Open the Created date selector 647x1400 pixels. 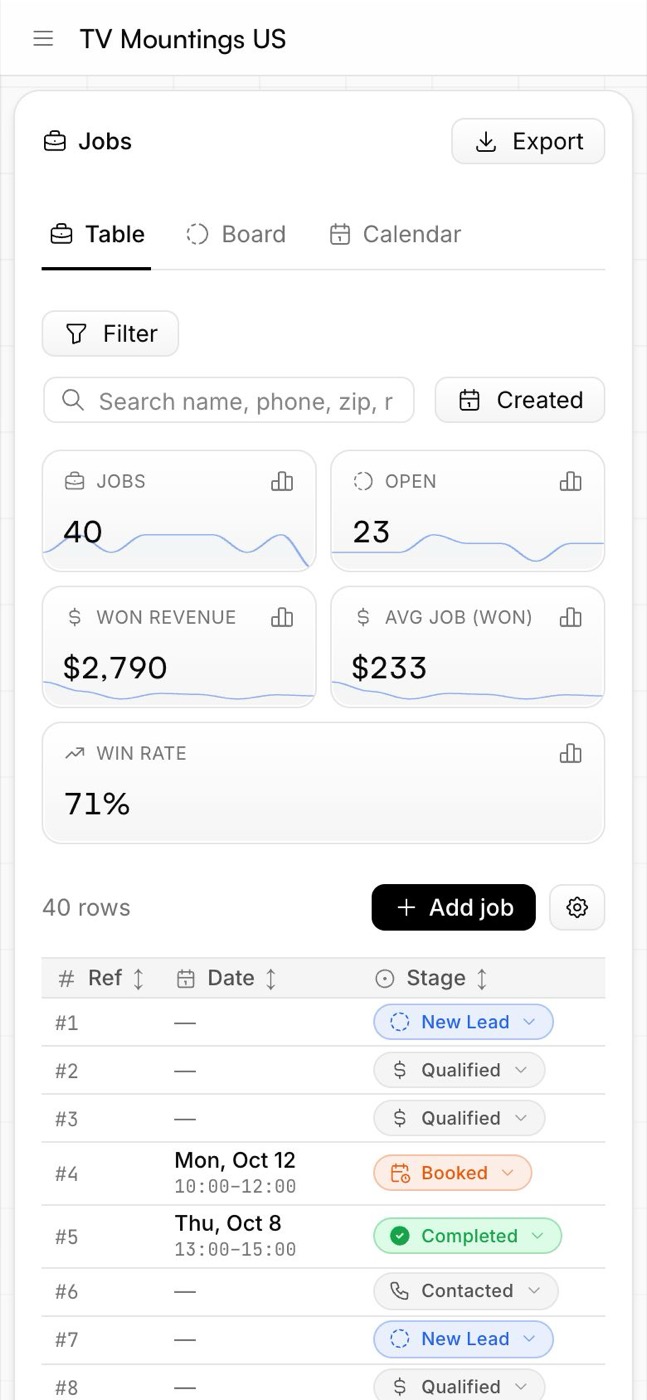tap(520, 400)
